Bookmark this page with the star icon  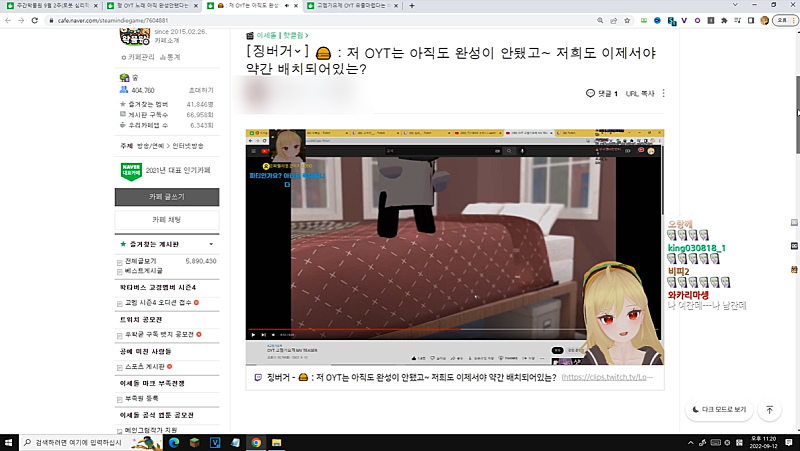point(627,20)
